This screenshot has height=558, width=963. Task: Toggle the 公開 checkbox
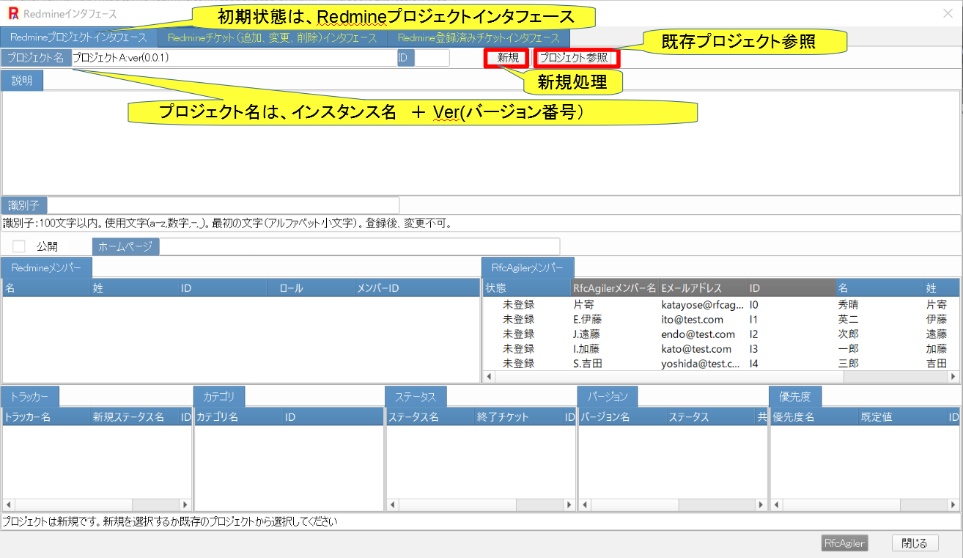pos(19,247)
